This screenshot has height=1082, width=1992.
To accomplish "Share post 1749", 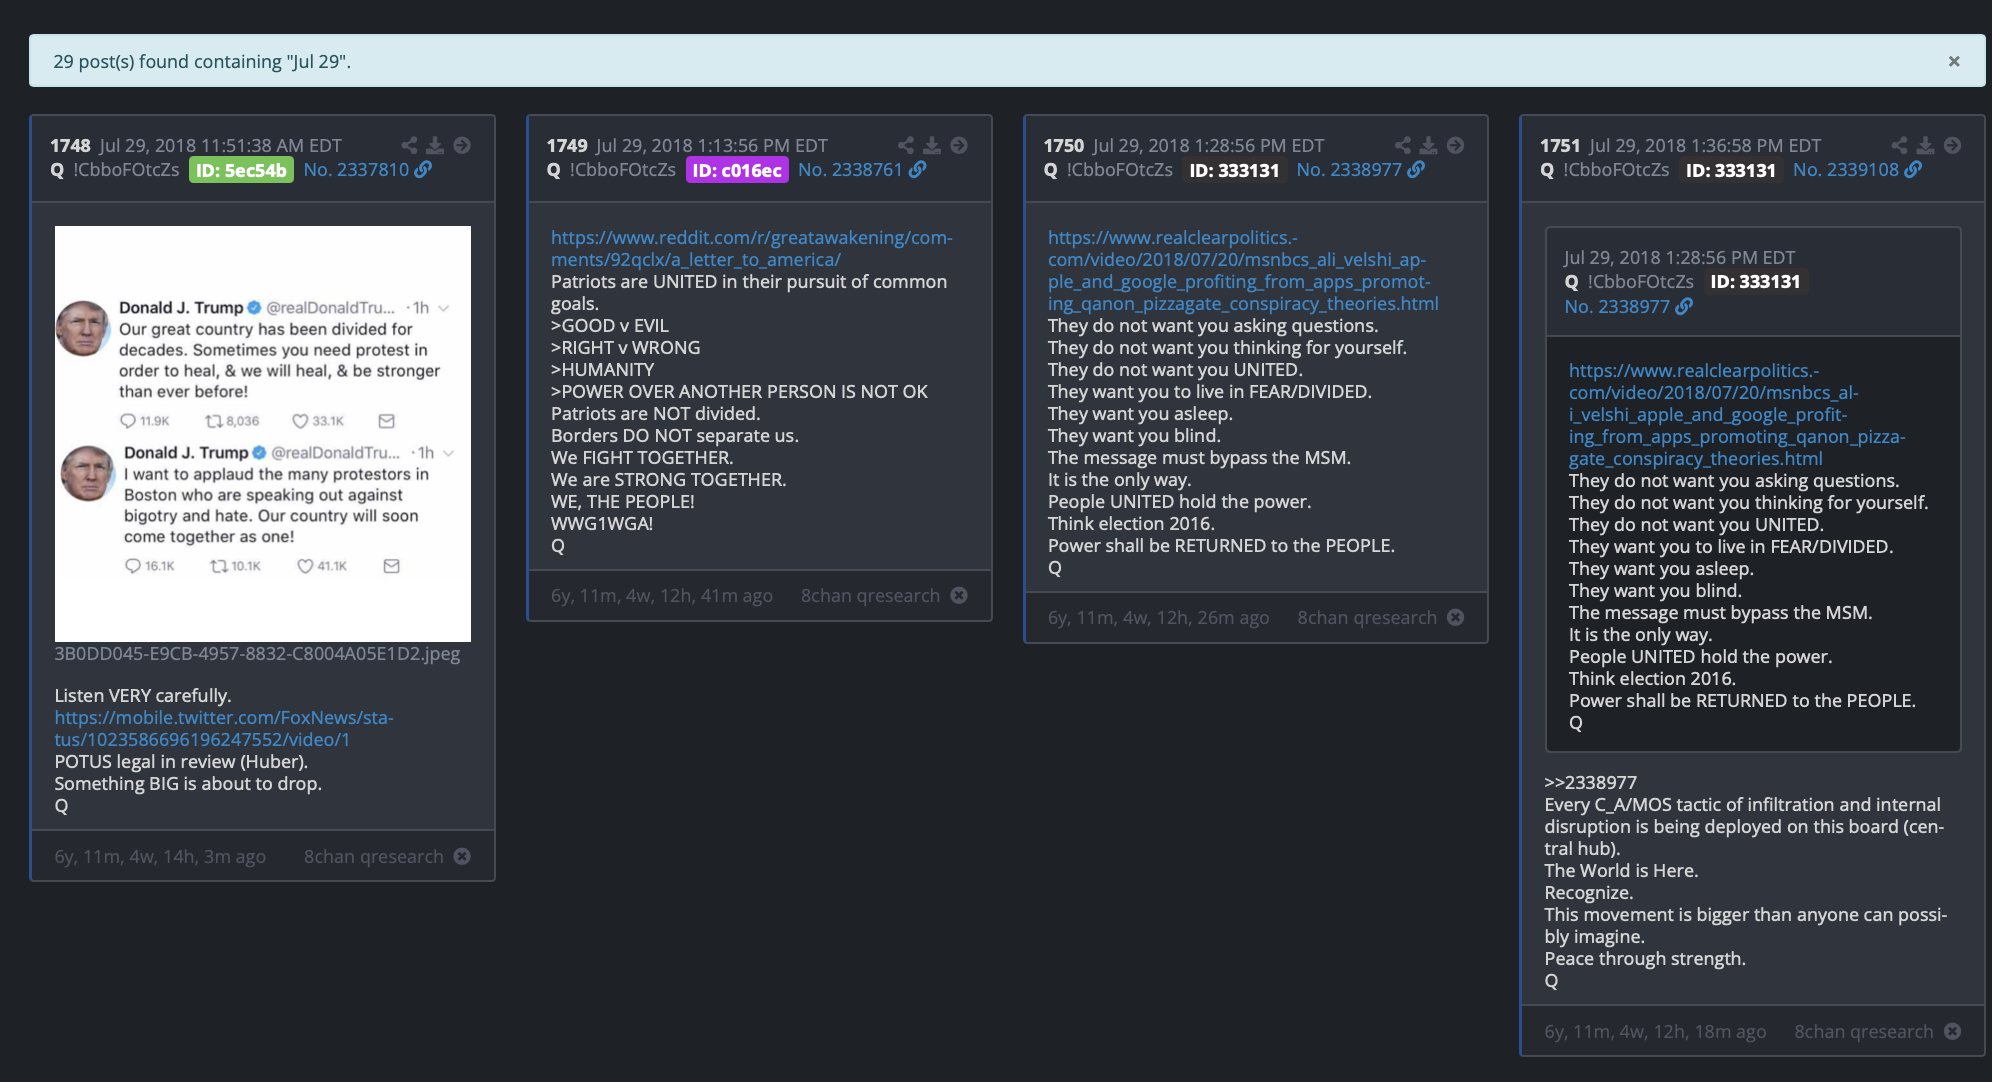I will [x=906, y=145].
